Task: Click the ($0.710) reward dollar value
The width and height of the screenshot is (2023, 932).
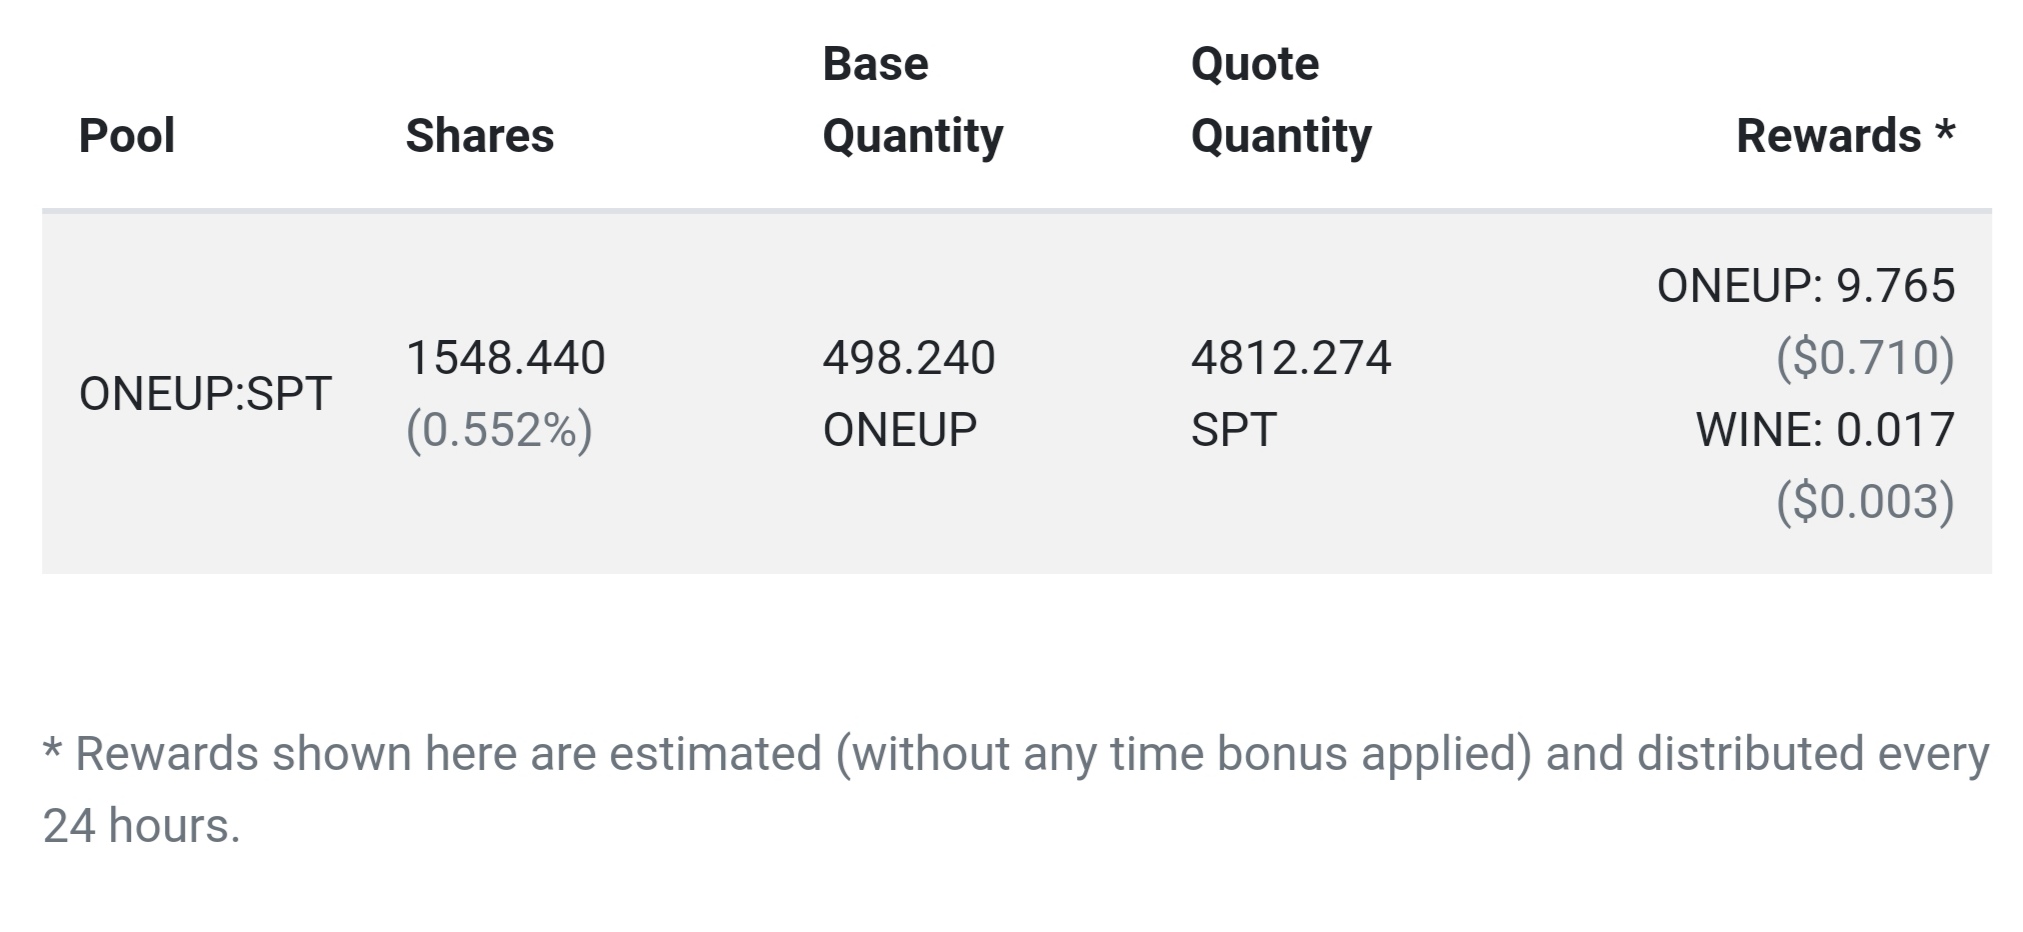Action: click(x=1865, y=358)
